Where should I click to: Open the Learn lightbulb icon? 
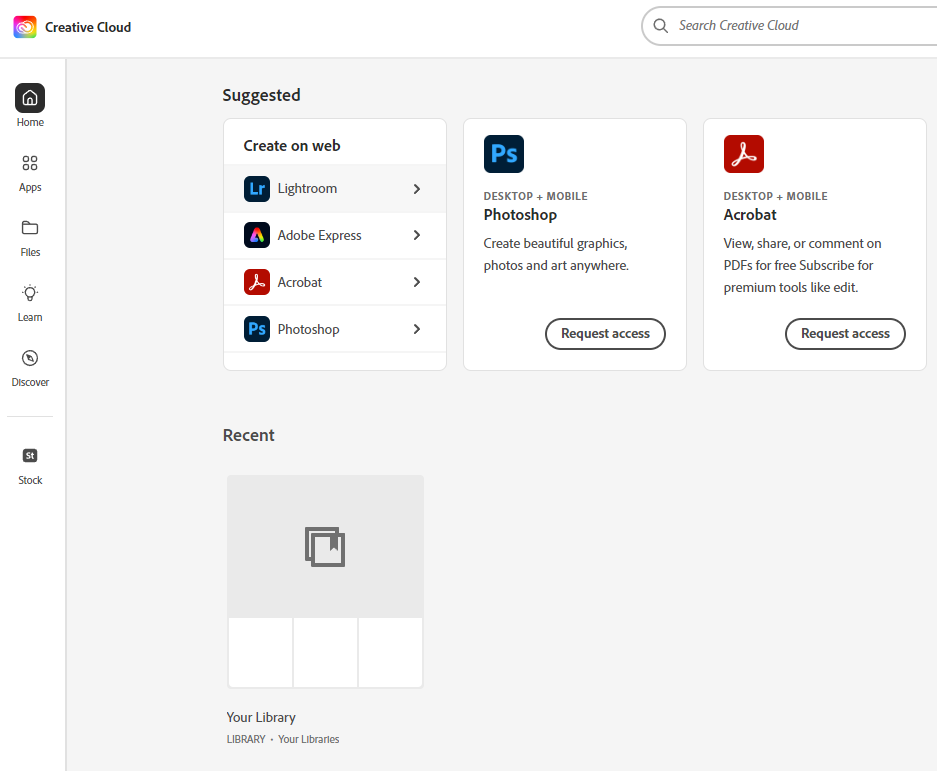[30, 293]
